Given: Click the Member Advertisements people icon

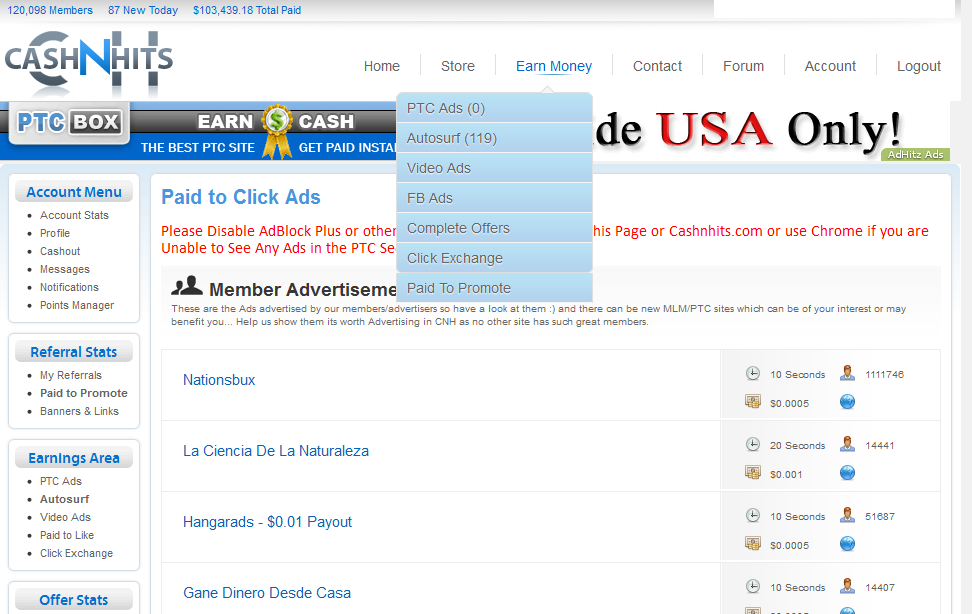Looking at the screenshot, I should point(187,286).
